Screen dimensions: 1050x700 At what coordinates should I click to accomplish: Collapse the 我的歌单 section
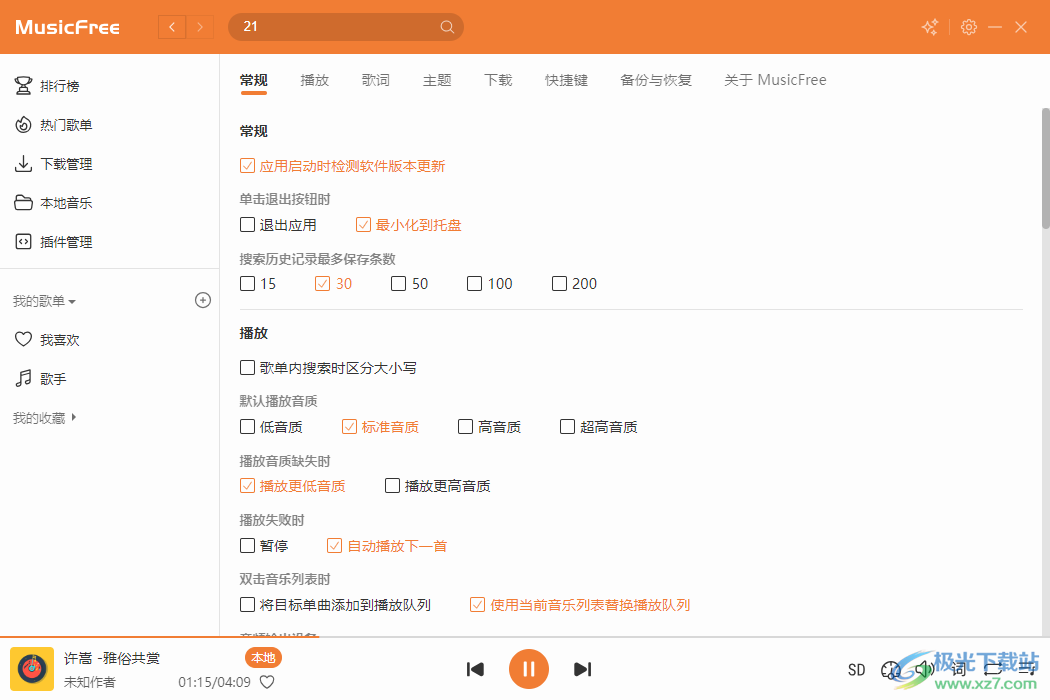click(x=44, y=301)
